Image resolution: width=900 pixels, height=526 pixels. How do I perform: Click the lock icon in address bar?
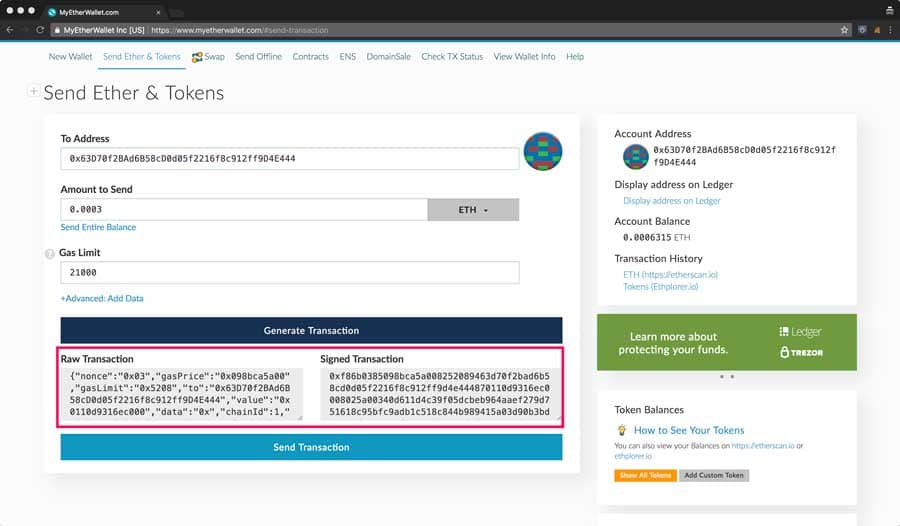click(57, 30)
